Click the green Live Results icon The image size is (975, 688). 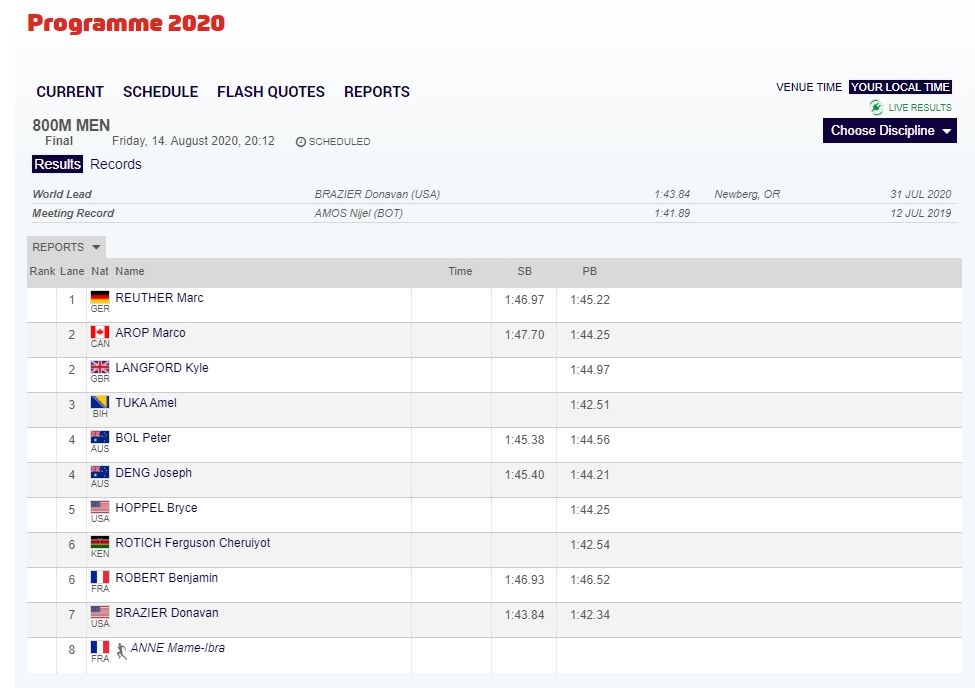pos(876,107)
